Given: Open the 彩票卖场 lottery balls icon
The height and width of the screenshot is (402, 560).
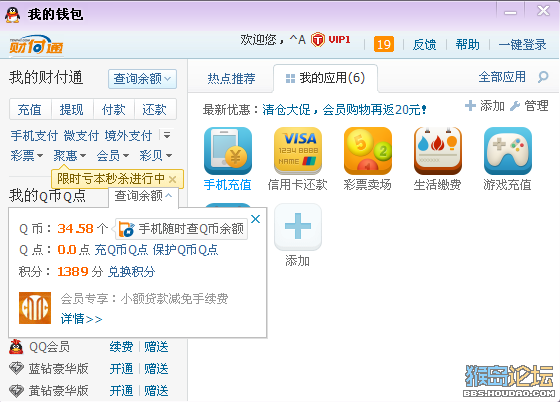Looking at the screenshot, I should coord(368,151).
